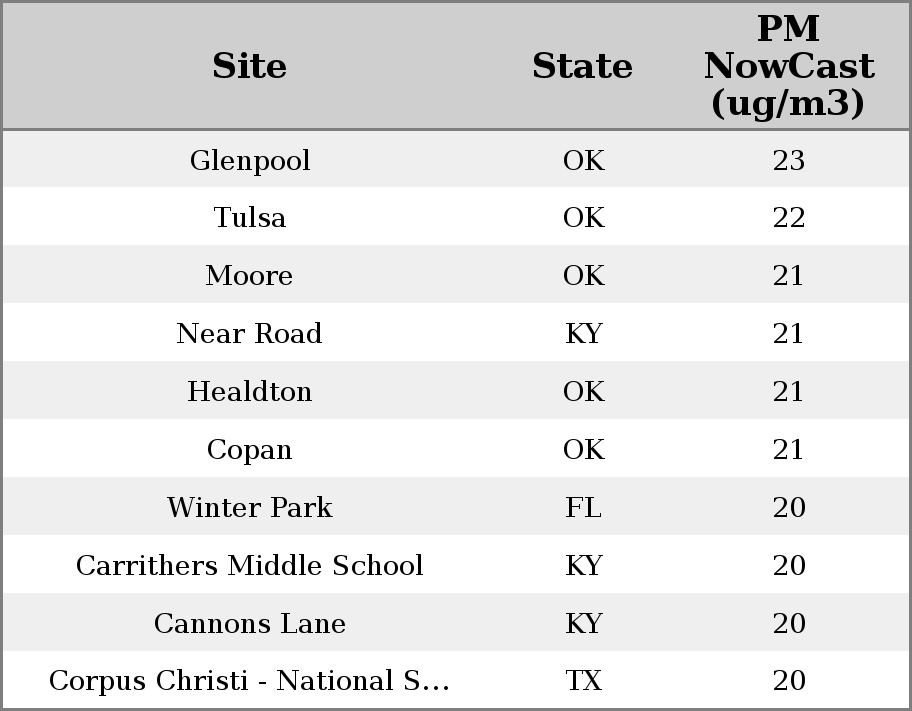Click the Copan site name

point(249,450)
